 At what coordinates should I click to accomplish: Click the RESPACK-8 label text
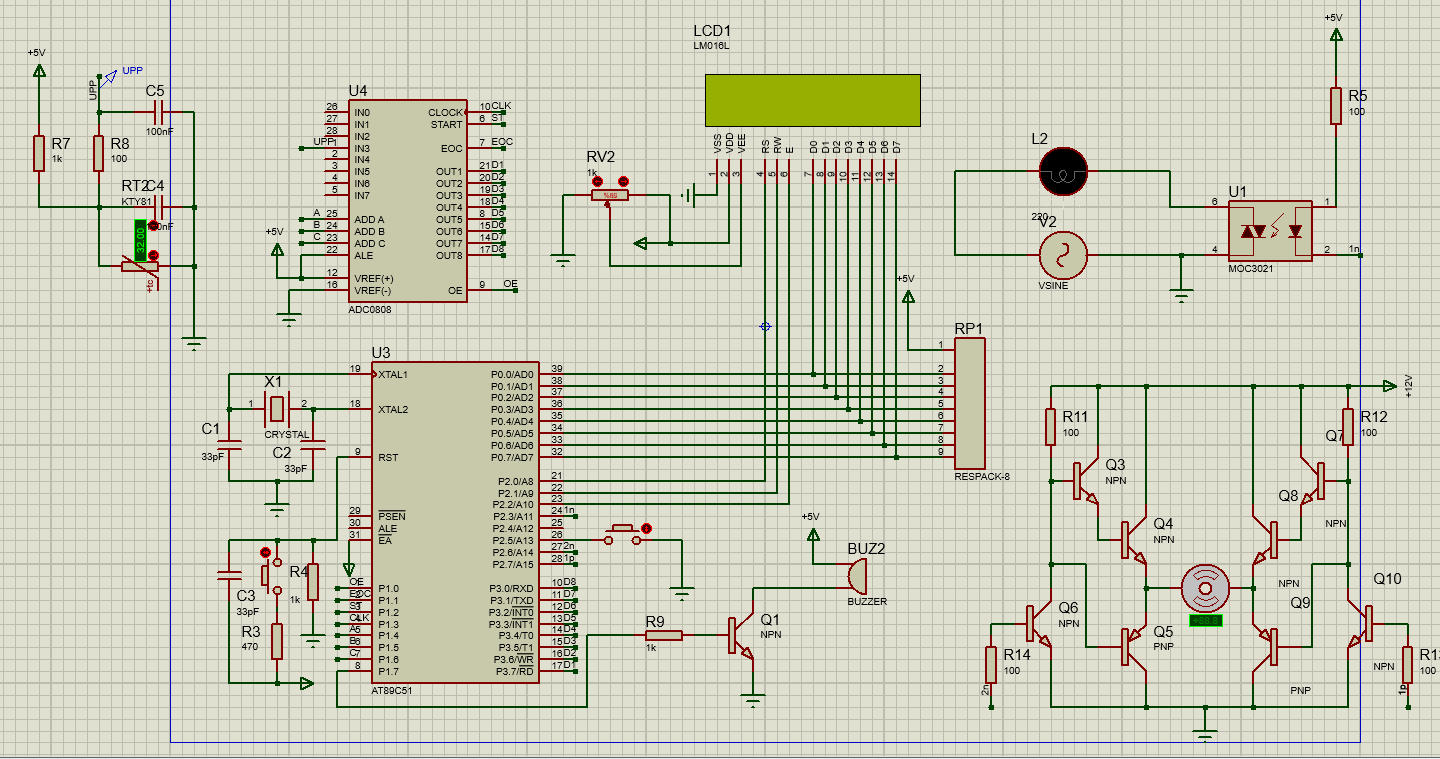(982, 477)
